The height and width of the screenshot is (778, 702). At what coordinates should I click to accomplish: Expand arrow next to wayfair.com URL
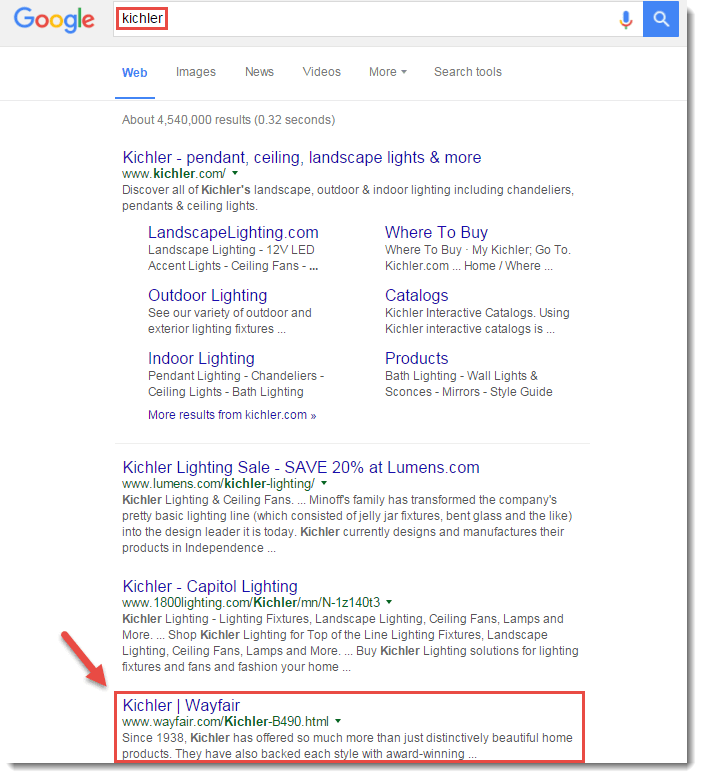338,721
